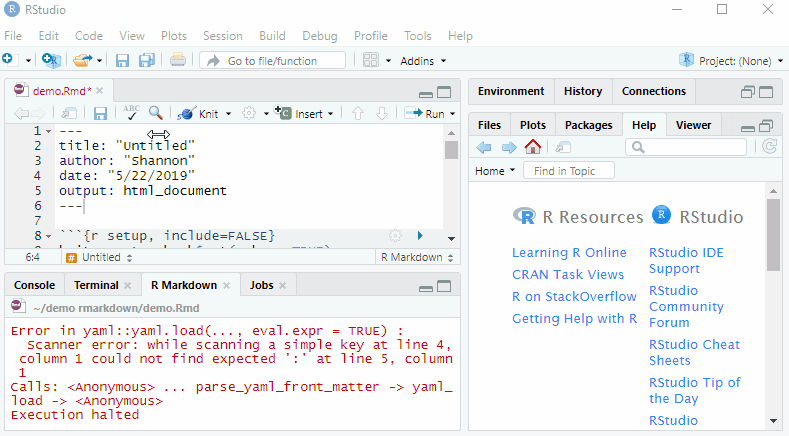Collapse the setup chunk fold arrow at line 8
789x436 pixels.
[x=48, y=236]
